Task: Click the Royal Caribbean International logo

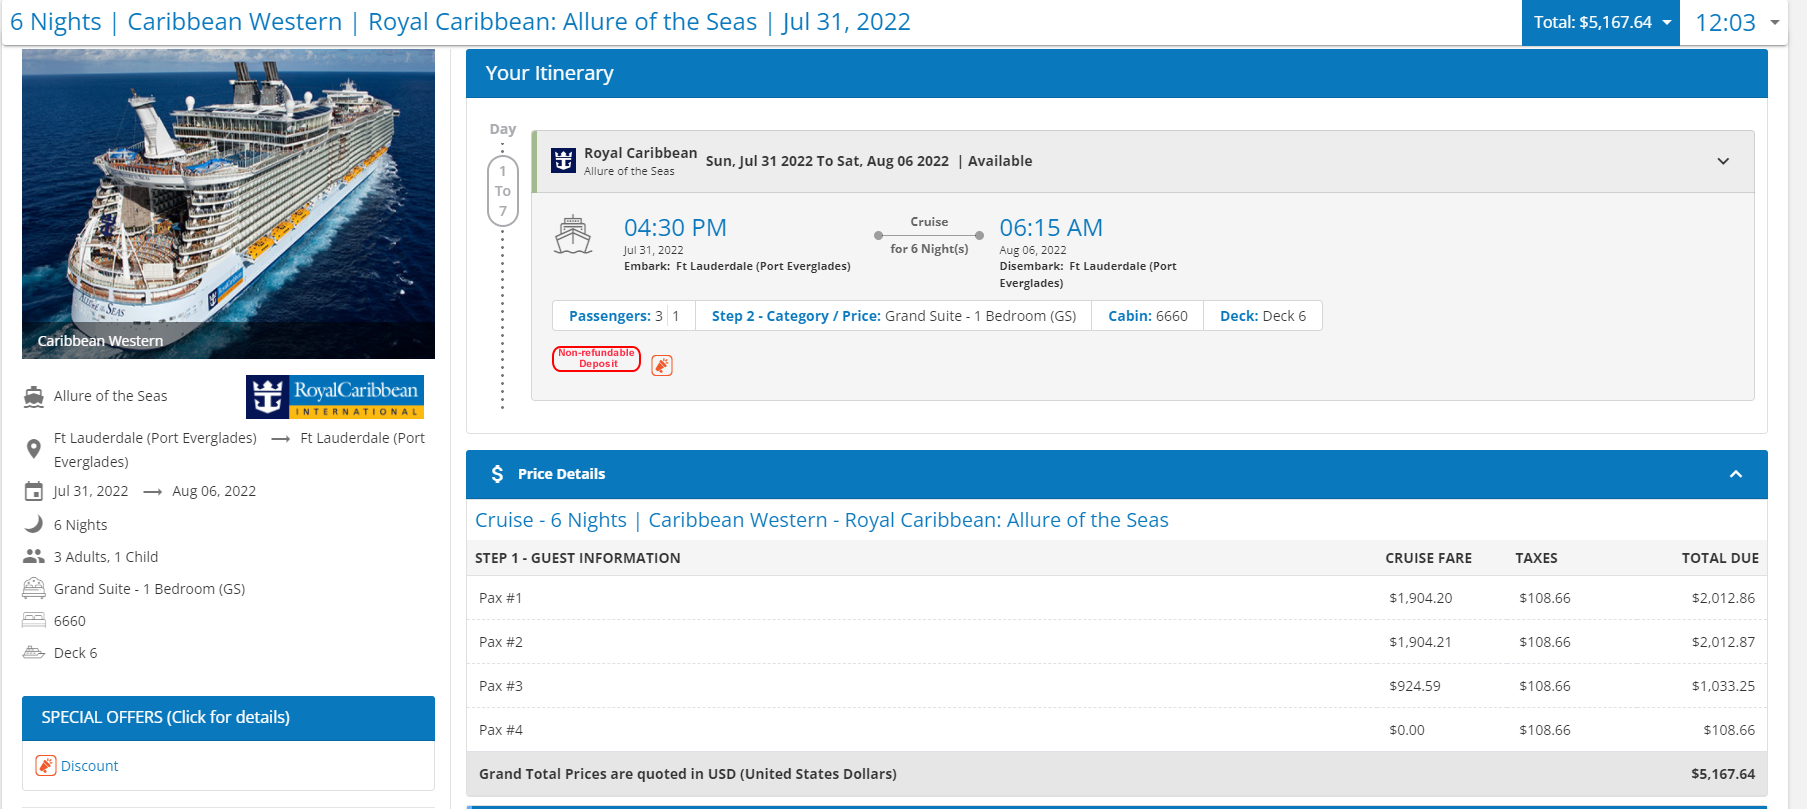Action: [335, 397]
